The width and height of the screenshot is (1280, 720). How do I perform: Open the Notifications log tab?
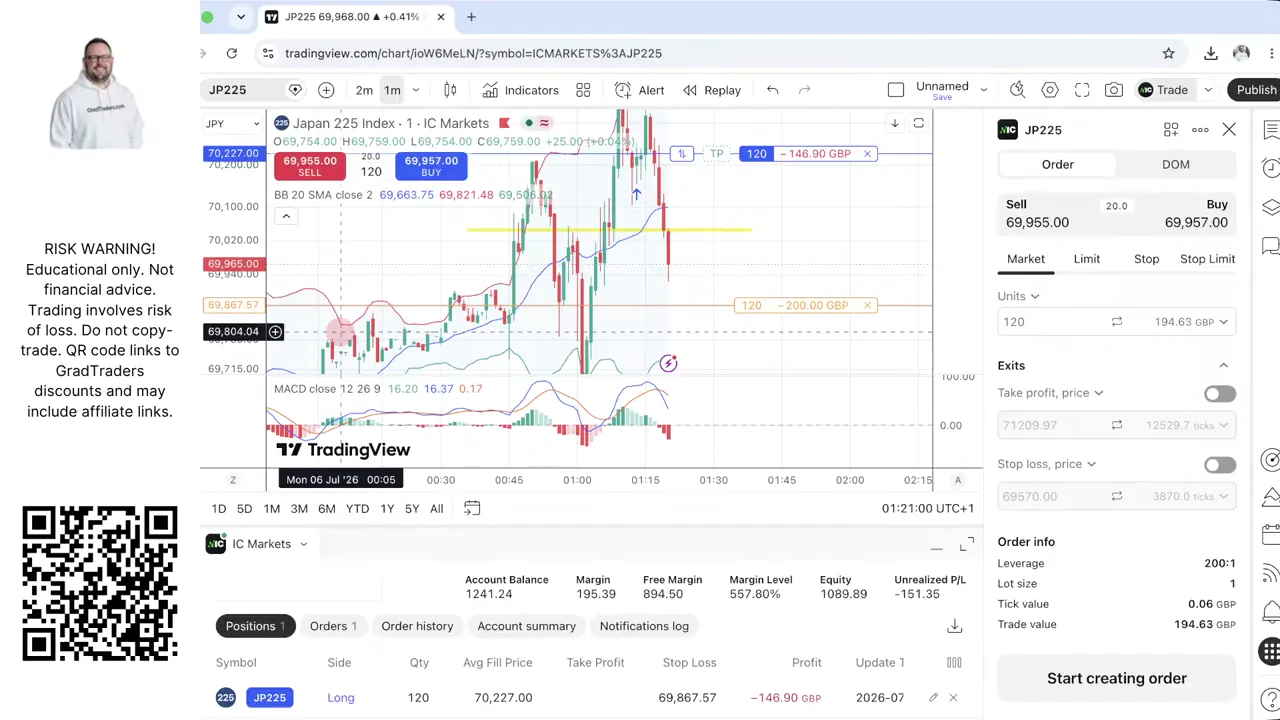tap(644, 626)
